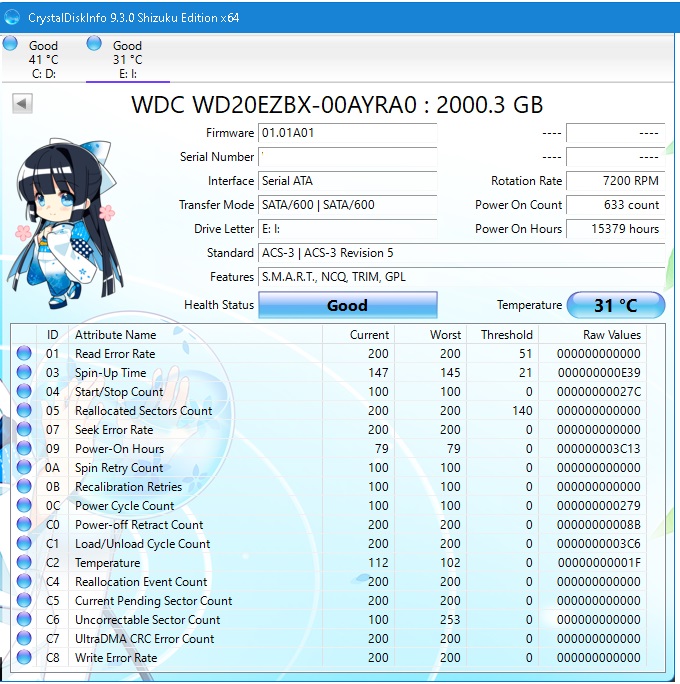
Task: Click the status orb for Power Cycle Count
Action: [x=24, y=505]
